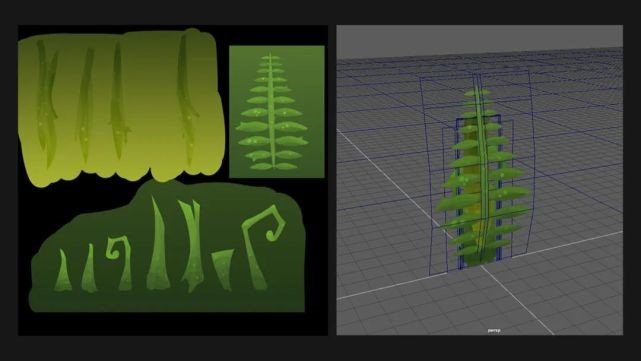Click the yellow plane behind the fern model
Screen dimensions: 641x361
click(470, 192)
